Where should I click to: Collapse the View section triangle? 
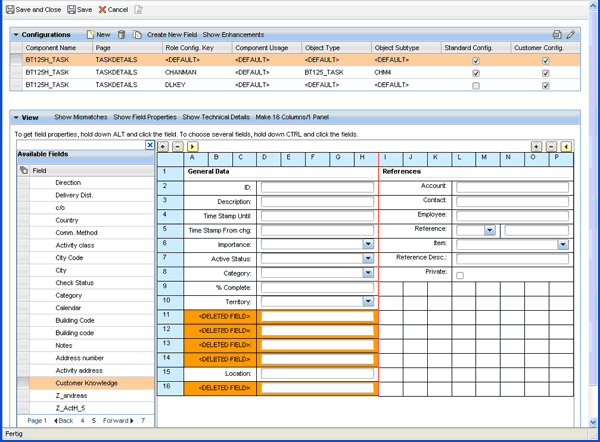coord(15,117)
